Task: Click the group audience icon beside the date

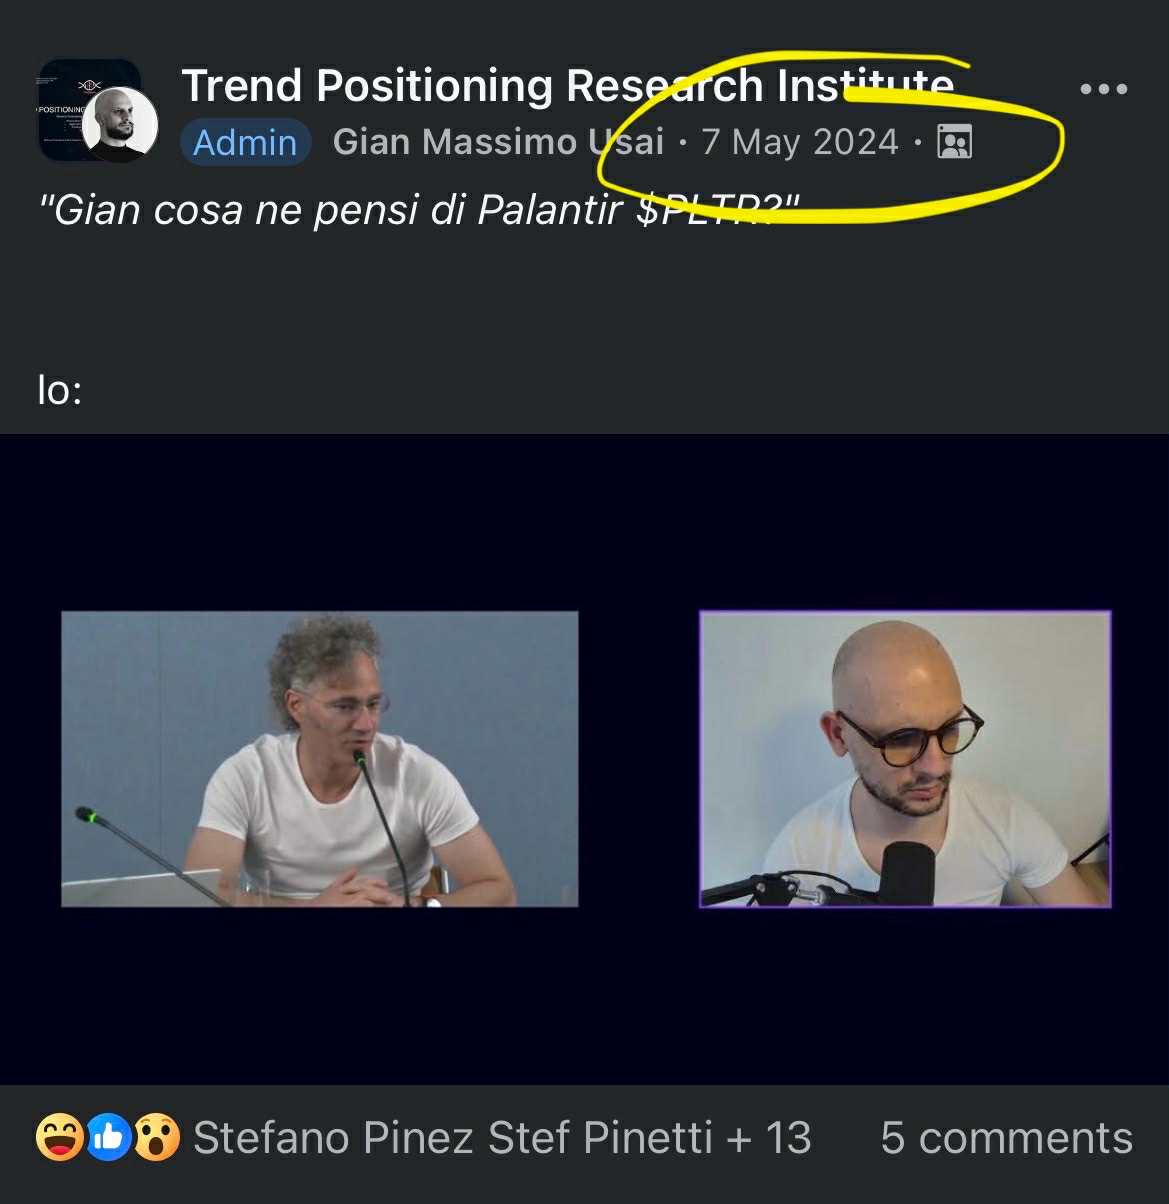Action: 954,142
